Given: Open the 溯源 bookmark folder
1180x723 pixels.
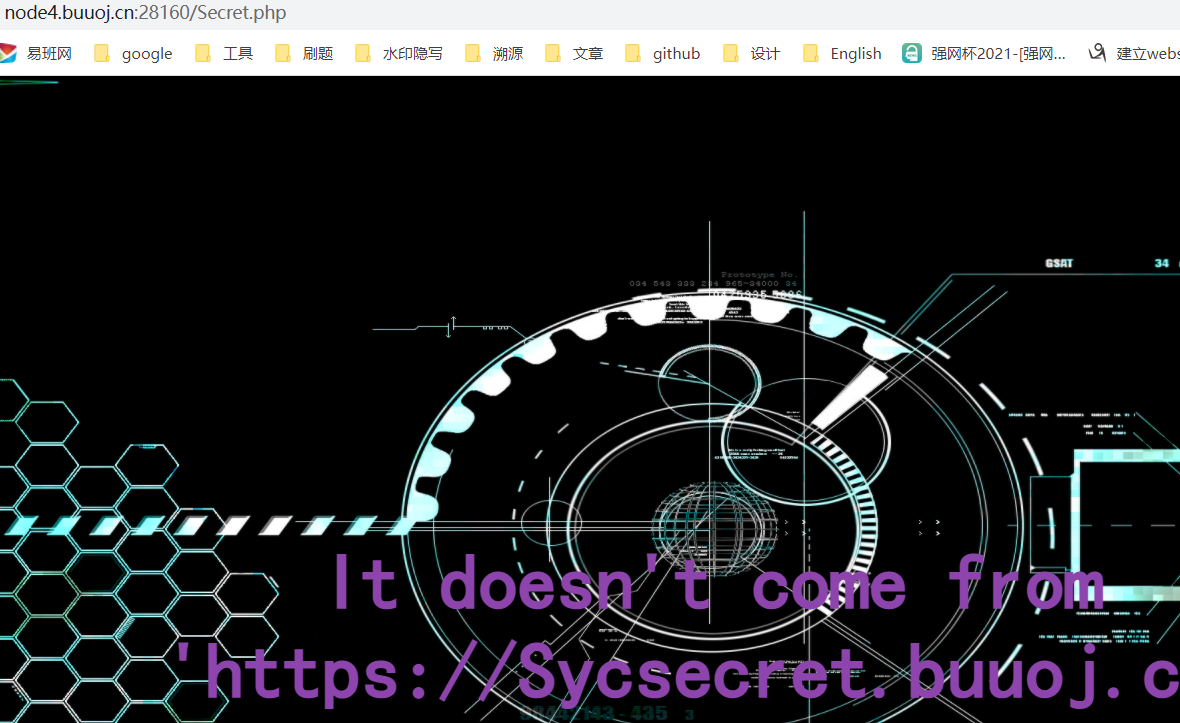Looking at the screenshot, I should [495, 54].
